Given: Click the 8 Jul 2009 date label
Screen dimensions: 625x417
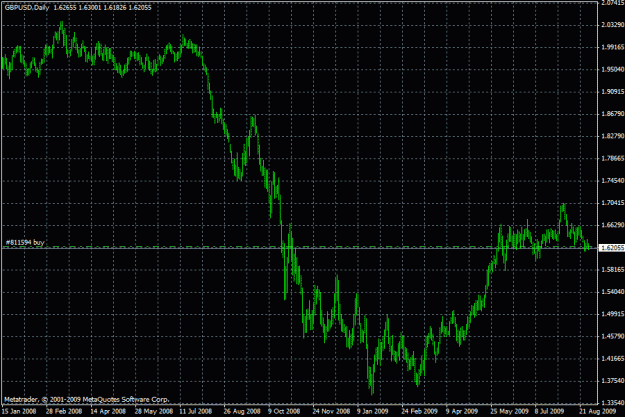Looking at the screenshot, I should [x=549, y=411].
